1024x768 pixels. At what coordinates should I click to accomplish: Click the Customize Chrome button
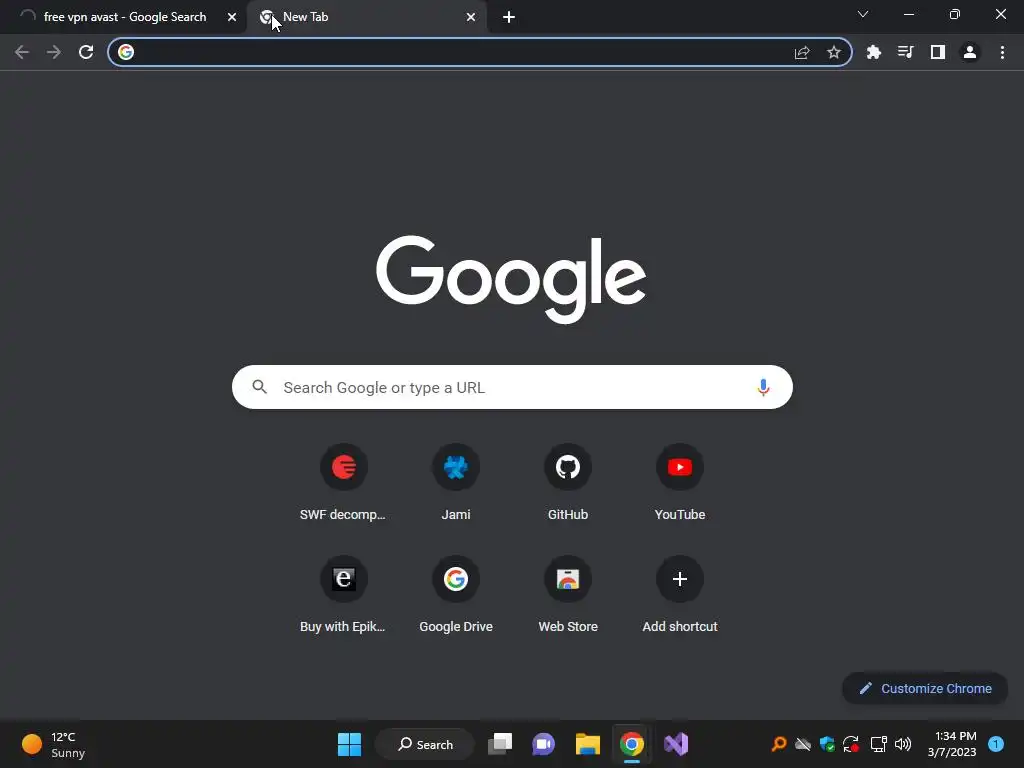point(925,688)
